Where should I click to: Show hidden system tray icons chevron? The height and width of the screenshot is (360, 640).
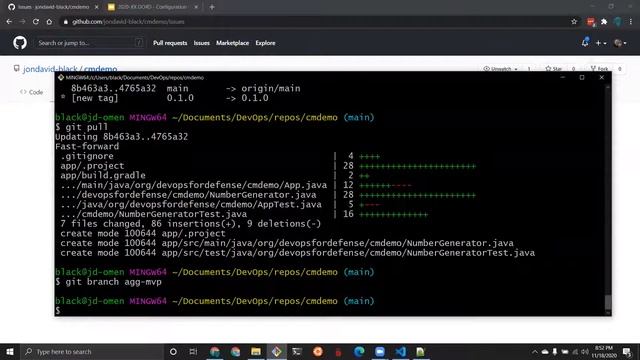(x=535, y=351)
